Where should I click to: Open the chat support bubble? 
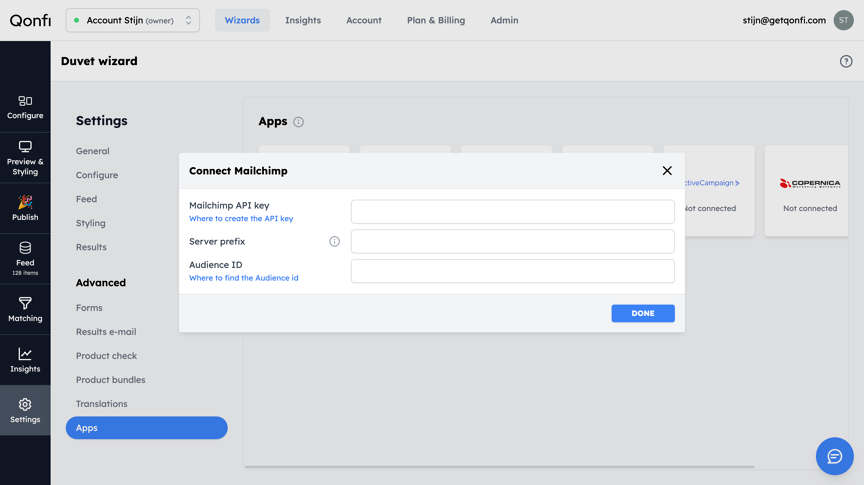834,456
